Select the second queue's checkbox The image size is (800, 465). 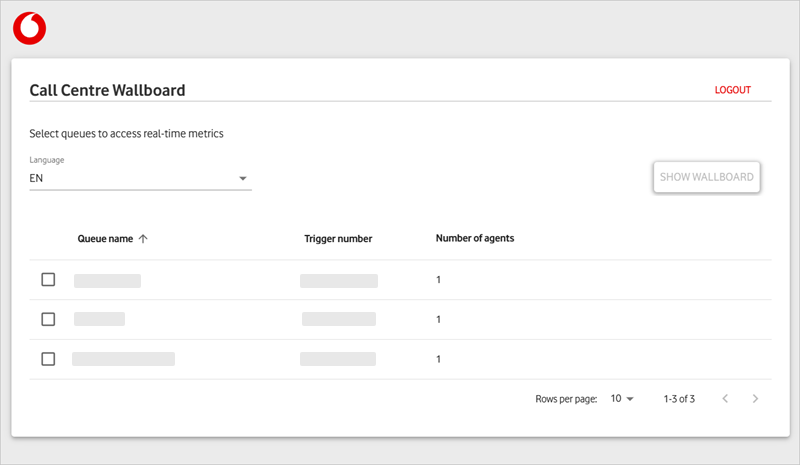pyautogui.click(x=48, y=319)
